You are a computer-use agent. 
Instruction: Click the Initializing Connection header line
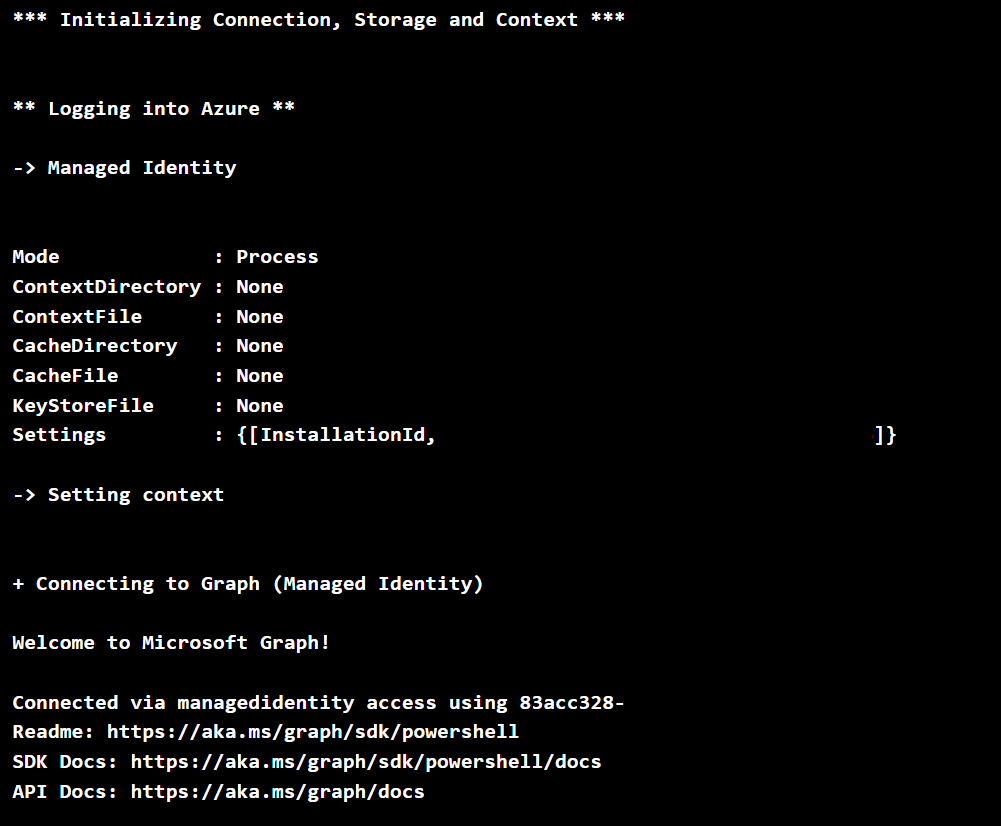319,20
